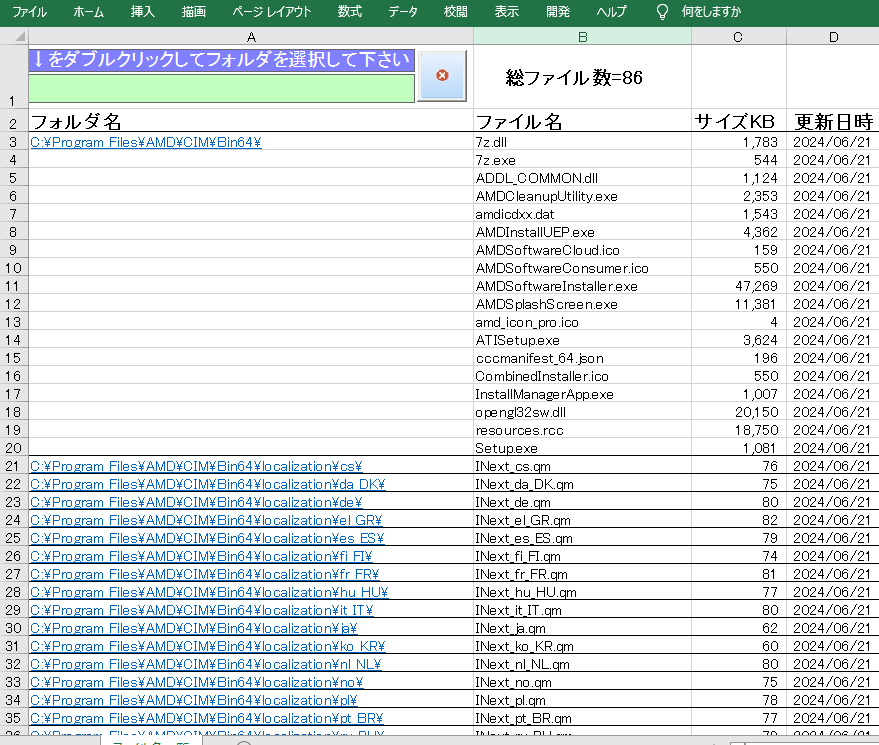
Task: Open the ファイル menu
Action: [x=29, y=12]
